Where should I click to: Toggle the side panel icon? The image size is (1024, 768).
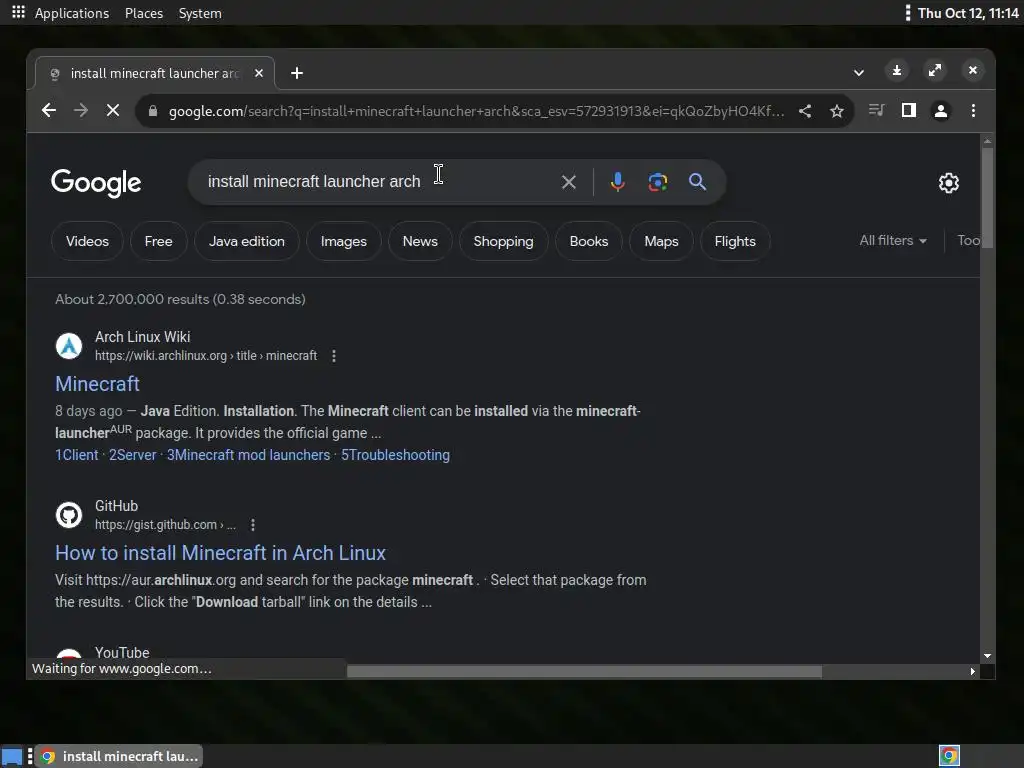(x=908, y=110)
